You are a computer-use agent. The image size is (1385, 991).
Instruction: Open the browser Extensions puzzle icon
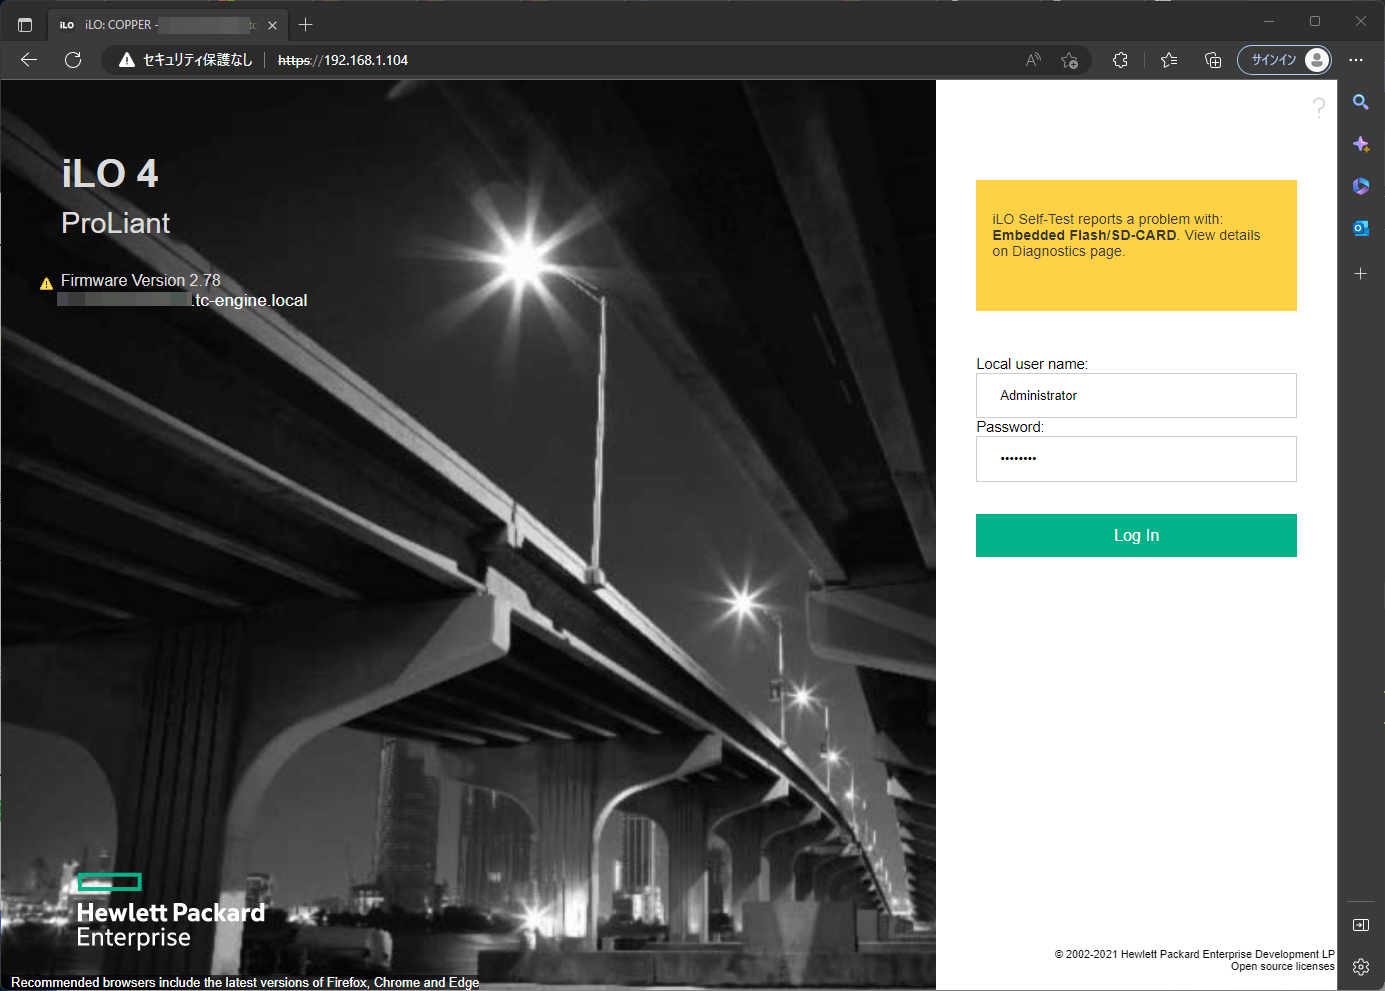point(1120,60)
